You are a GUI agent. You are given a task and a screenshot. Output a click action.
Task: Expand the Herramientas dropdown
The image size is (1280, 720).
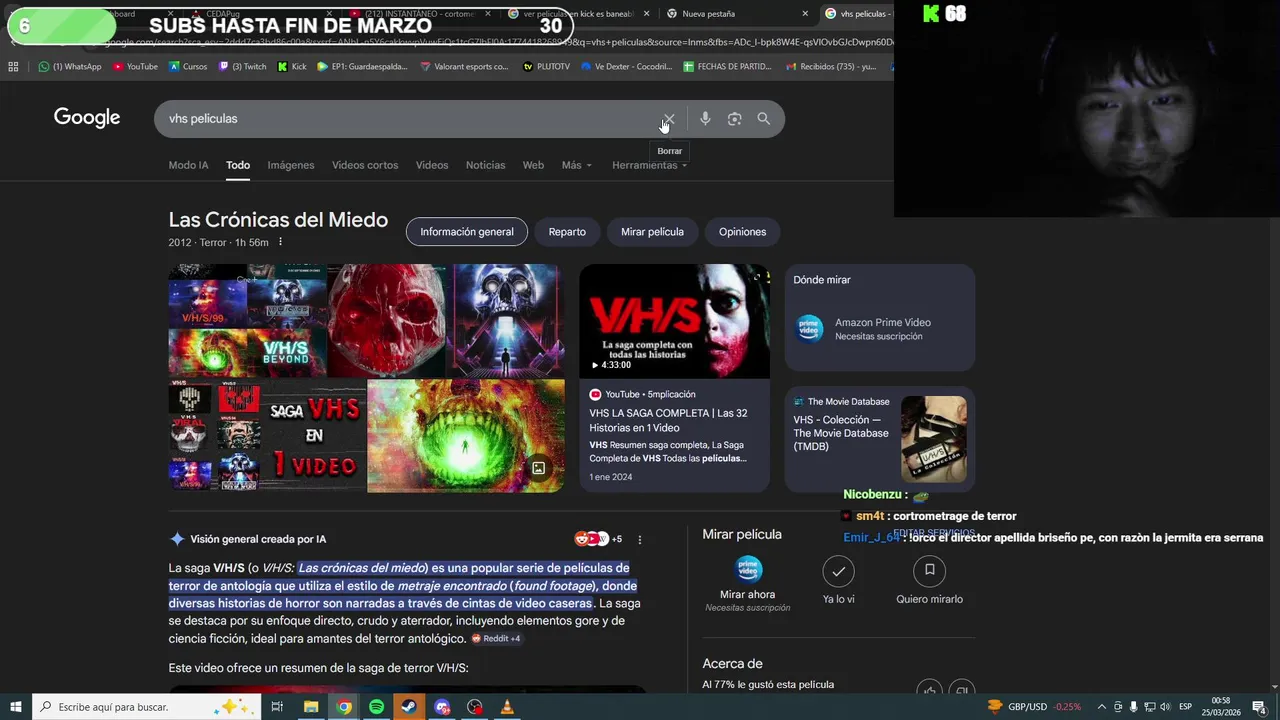click(650, 165)
